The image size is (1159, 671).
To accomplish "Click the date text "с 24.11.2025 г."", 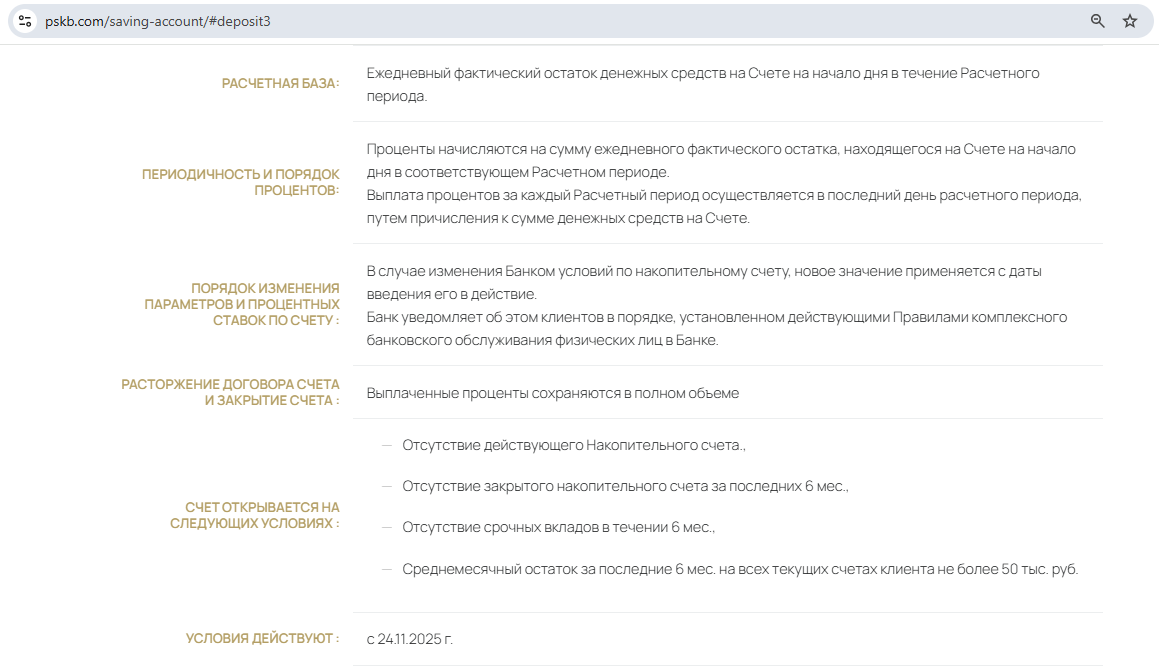I will point(410,639).
